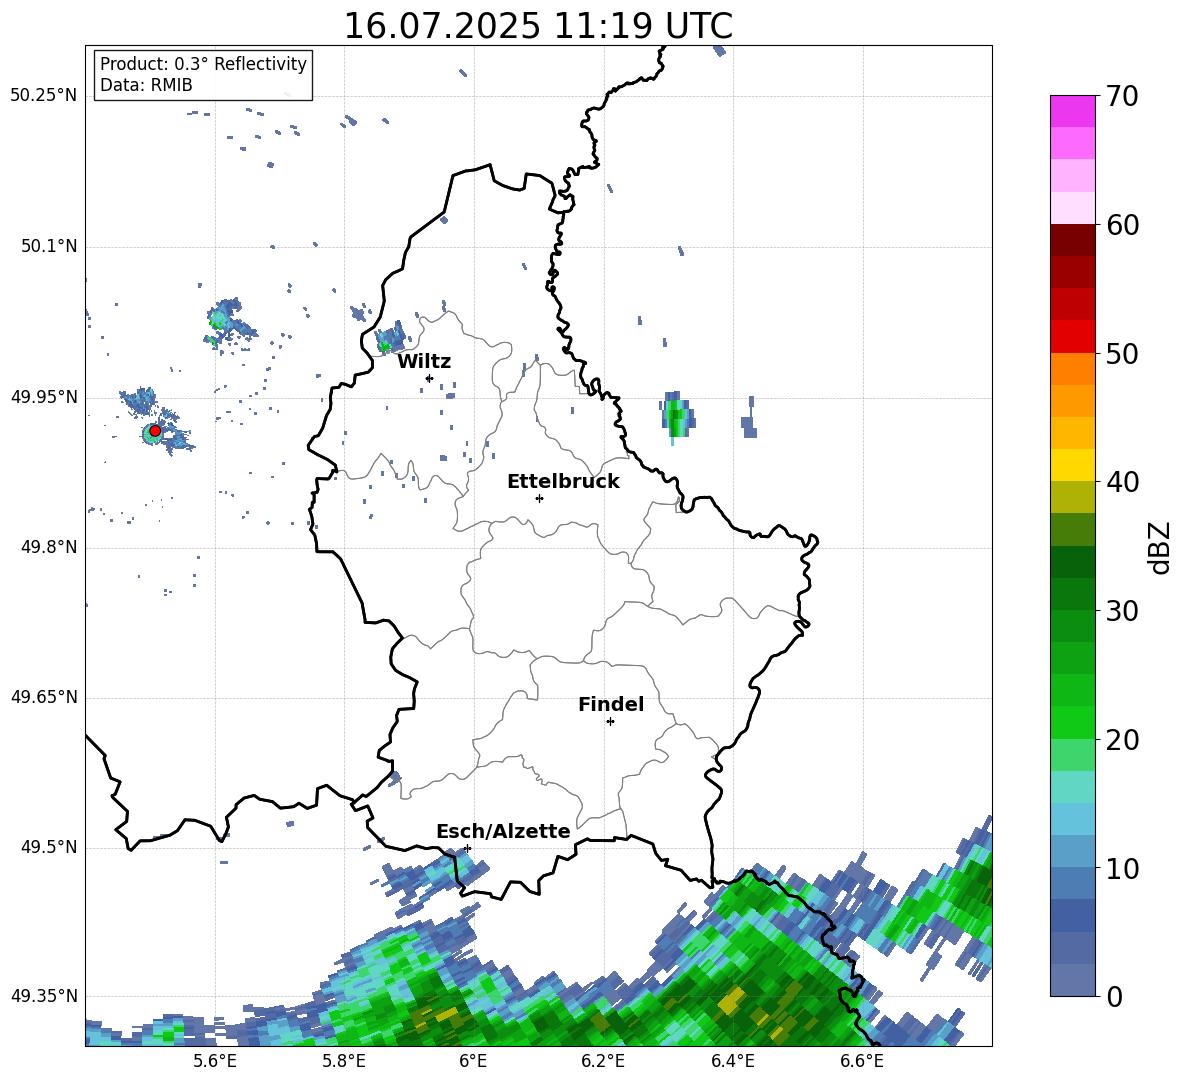This screenshot has width=1184, height=1081.
Task: Click the Ettelbruck cross marker
Action: click(539, 498)
